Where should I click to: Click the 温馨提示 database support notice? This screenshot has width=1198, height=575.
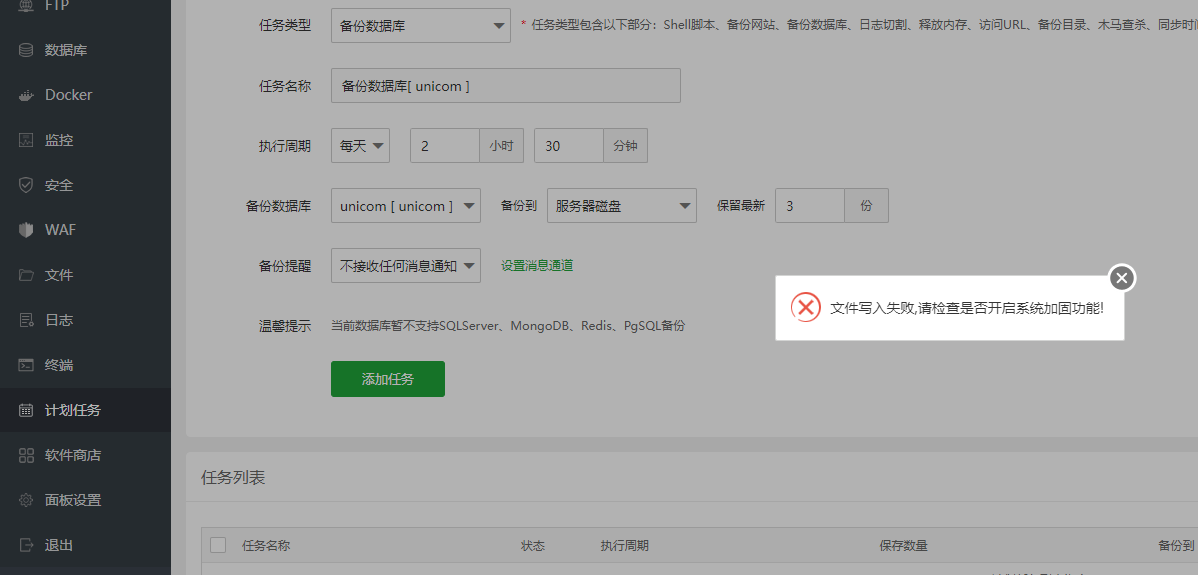pos(508,326)
